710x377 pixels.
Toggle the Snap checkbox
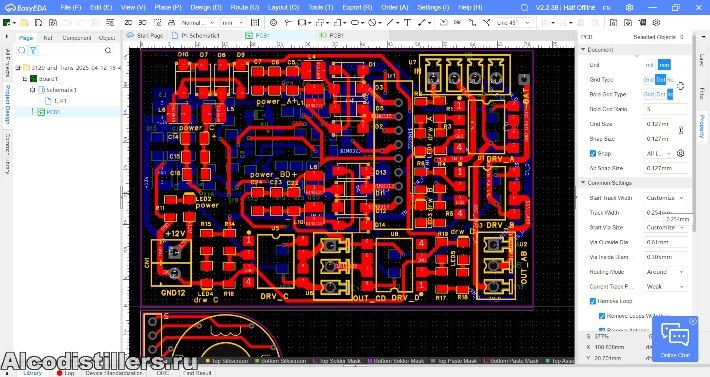click(593, 153)
